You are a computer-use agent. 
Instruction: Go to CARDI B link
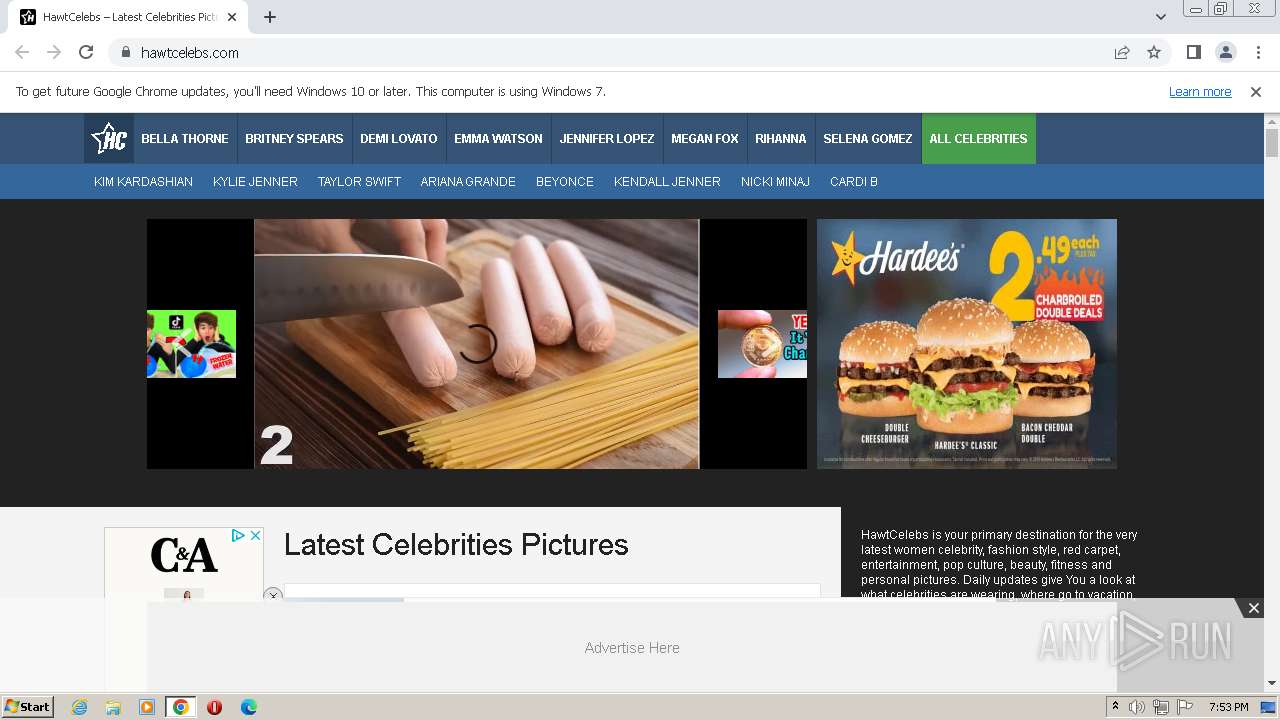pos(854,182)
